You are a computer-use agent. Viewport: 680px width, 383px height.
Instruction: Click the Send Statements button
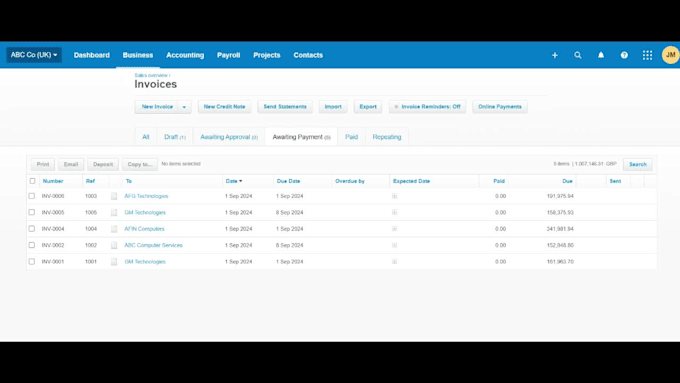tap(285, 107)
